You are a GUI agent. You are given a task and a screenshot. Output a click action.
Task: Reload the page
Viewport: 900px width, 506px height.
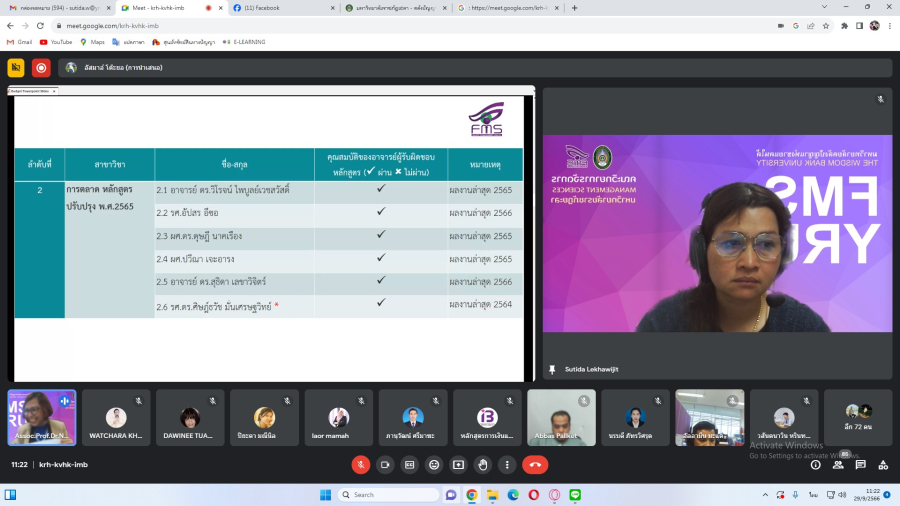(x=40, y=26)
